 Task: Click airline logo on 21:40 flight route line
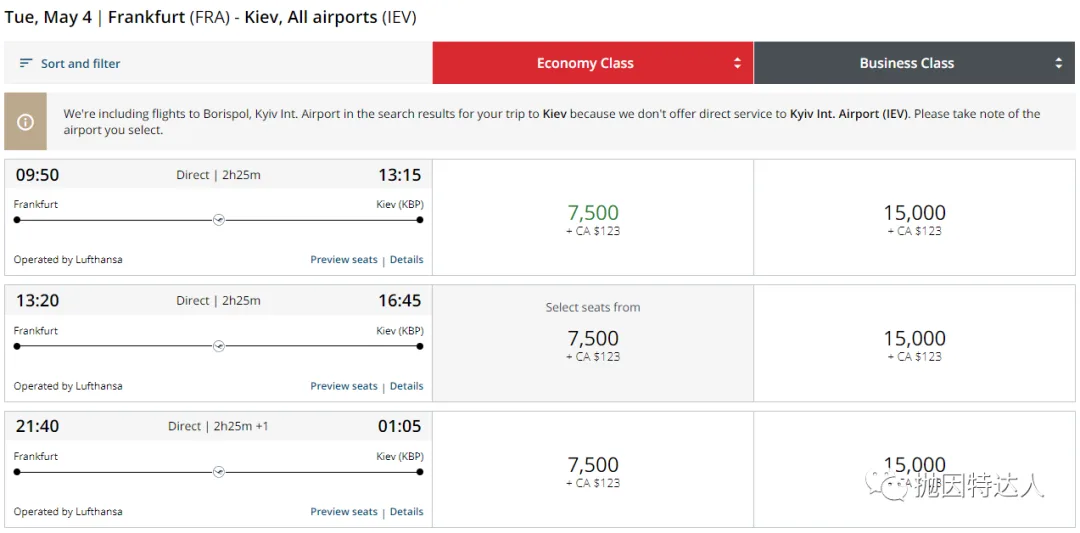(x=219, y=472)
